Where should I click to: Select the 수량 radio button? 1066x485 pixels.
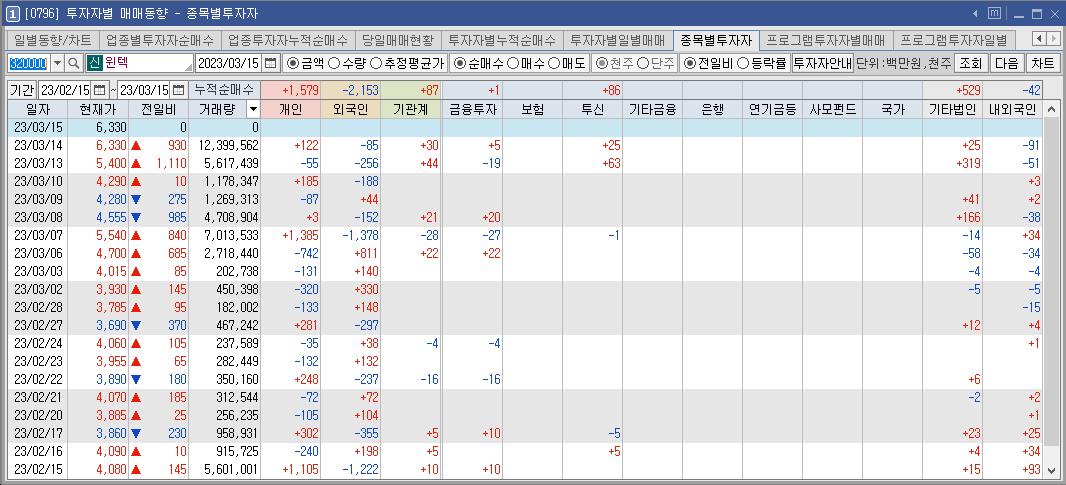[334, 63]
